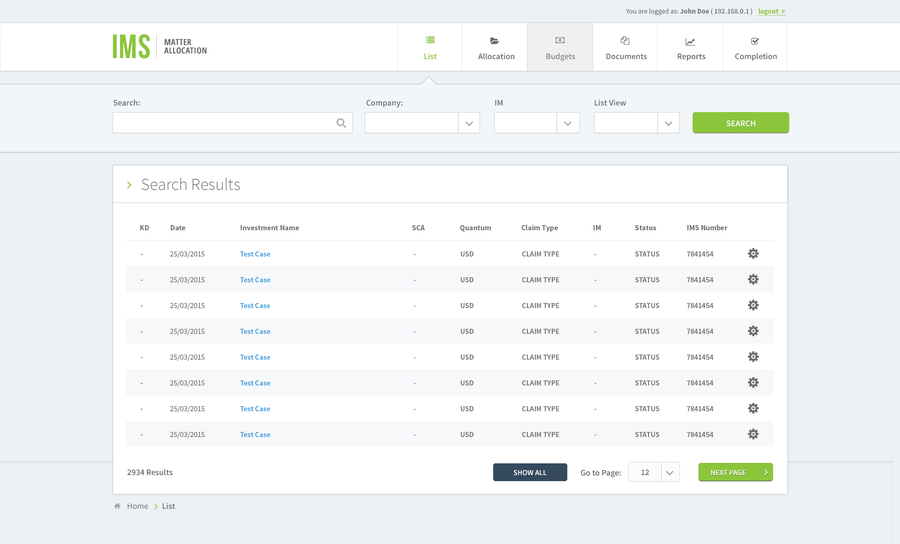Open settings gear for sixth result row

753,383
